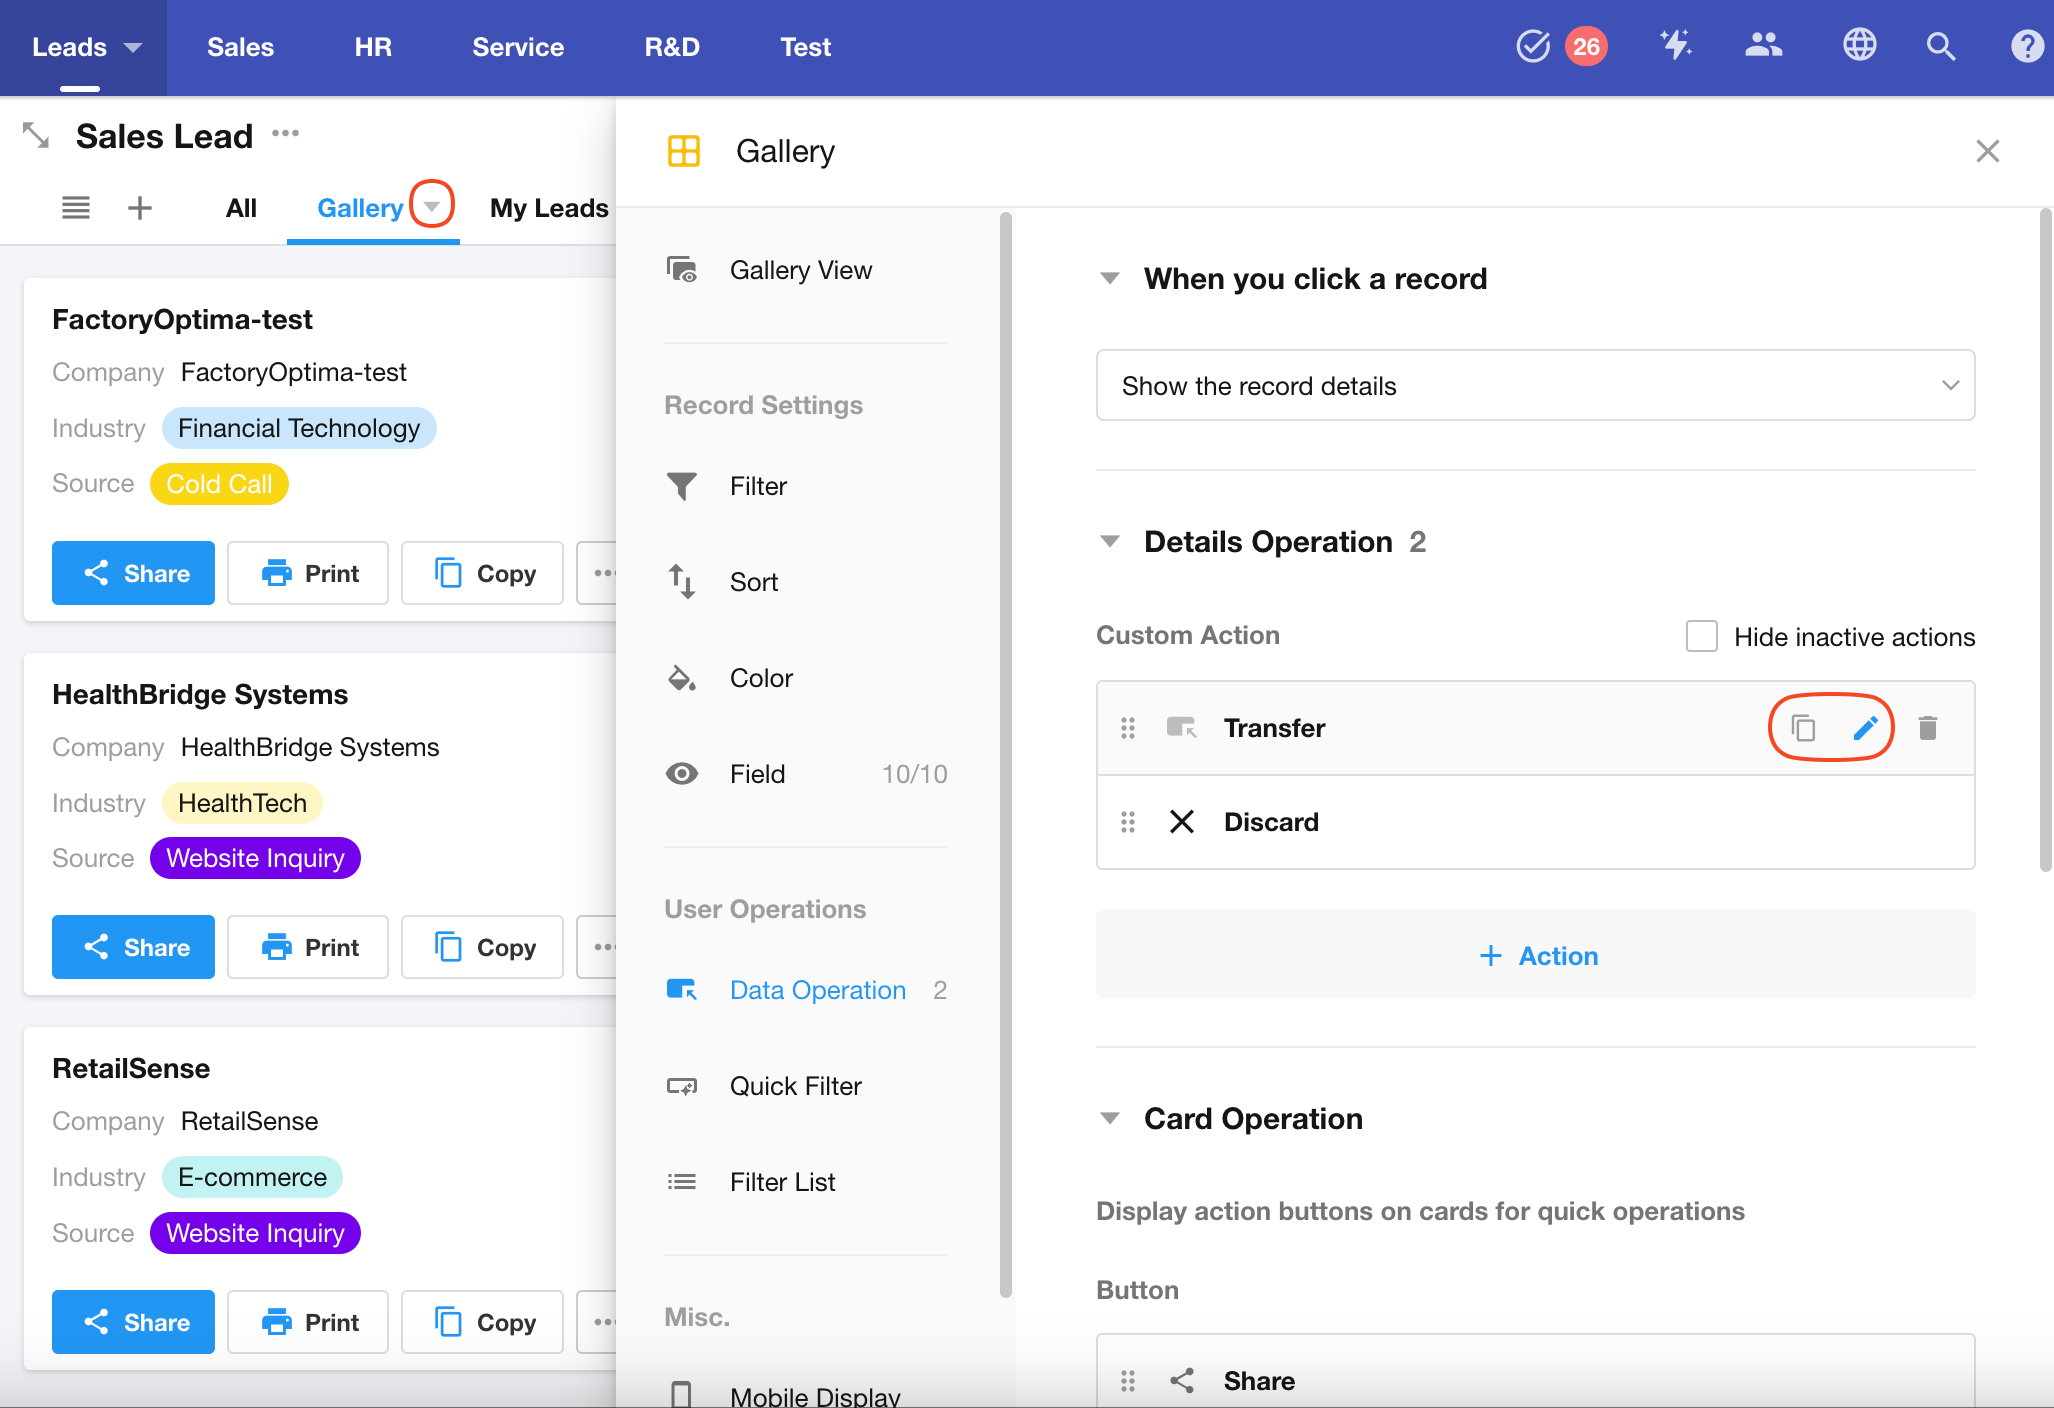Click the AI sparkle lightning icon
2054x1408 pixels.
coord(1675,46)
